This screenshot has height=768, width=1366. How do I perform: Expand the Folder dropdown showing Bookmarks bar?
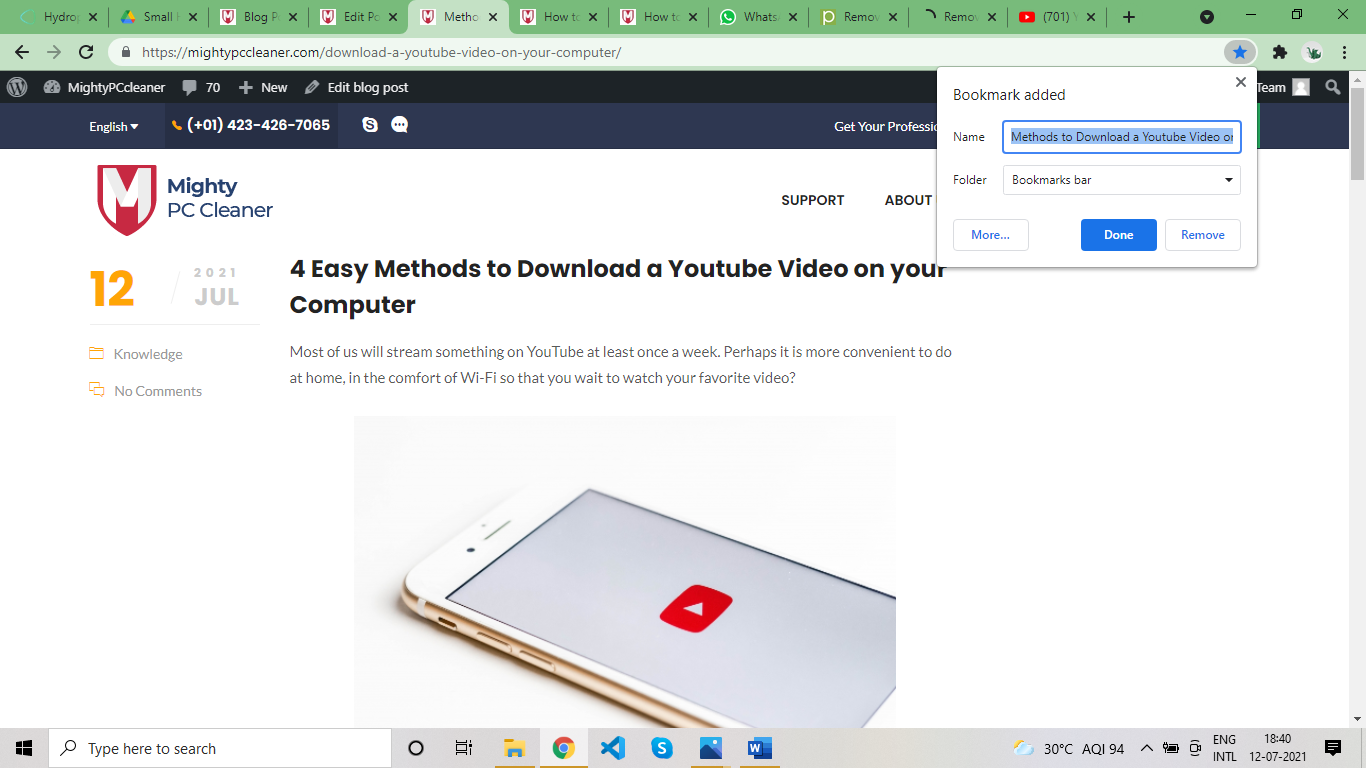[1122, 180]
